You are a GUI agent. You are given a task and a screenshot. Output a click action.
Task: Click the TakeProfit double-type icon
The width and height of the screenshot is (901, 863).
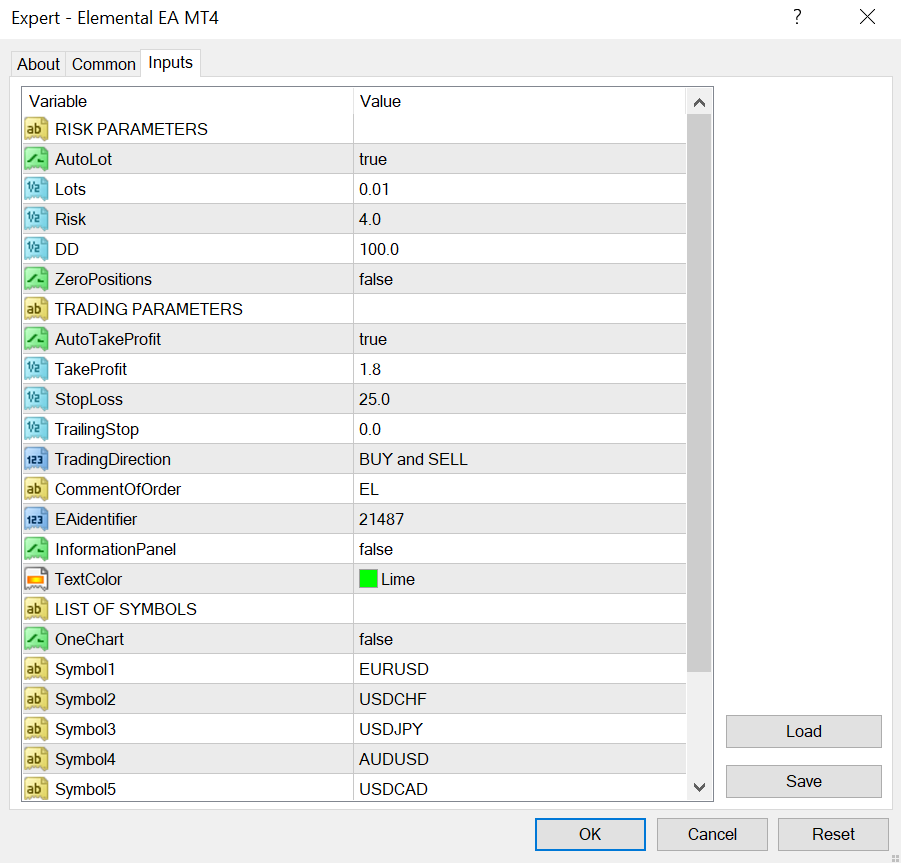36,369
